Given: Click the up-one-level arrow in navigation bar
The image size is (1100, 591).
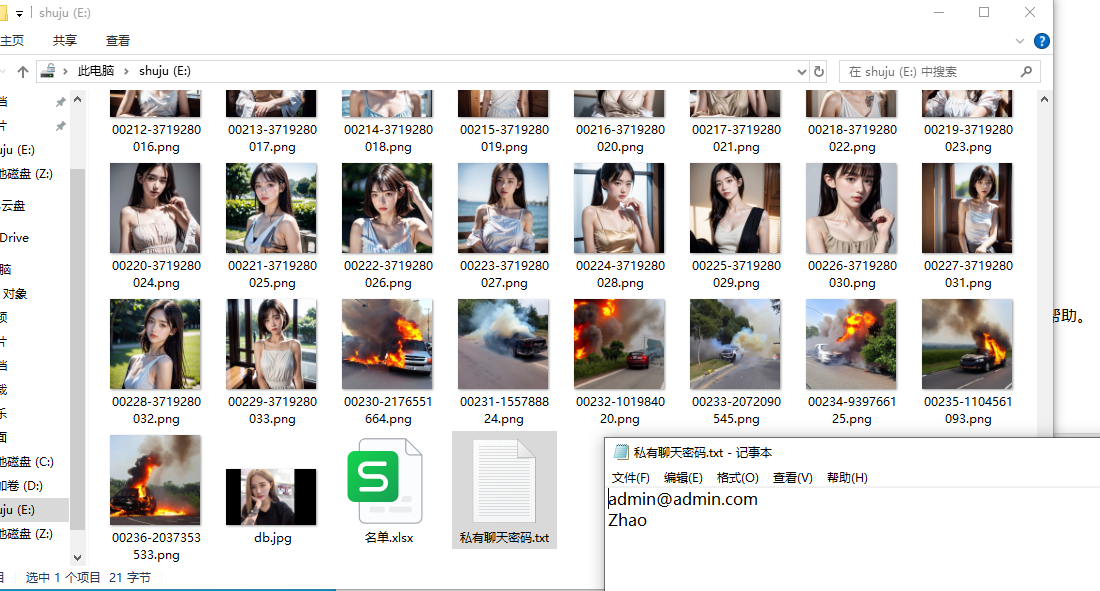Looking at the screenshot, I should click(x=22, y=71).
